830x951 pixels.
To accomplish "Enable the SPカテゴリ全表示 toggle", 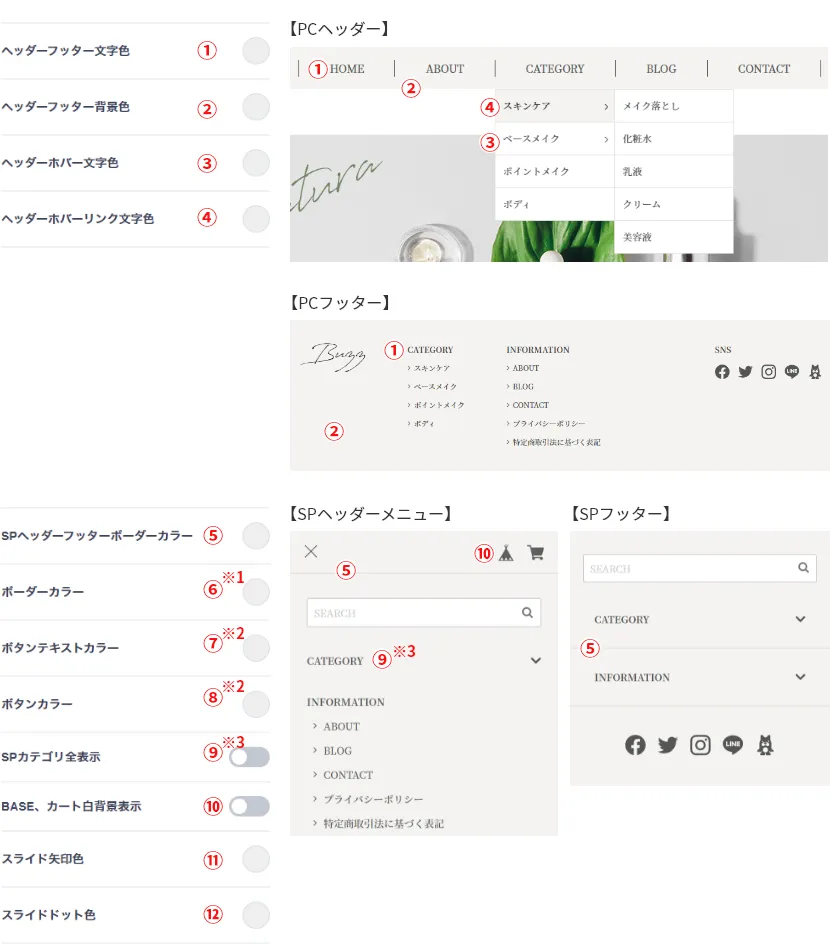I will click(x=250, y=757).
